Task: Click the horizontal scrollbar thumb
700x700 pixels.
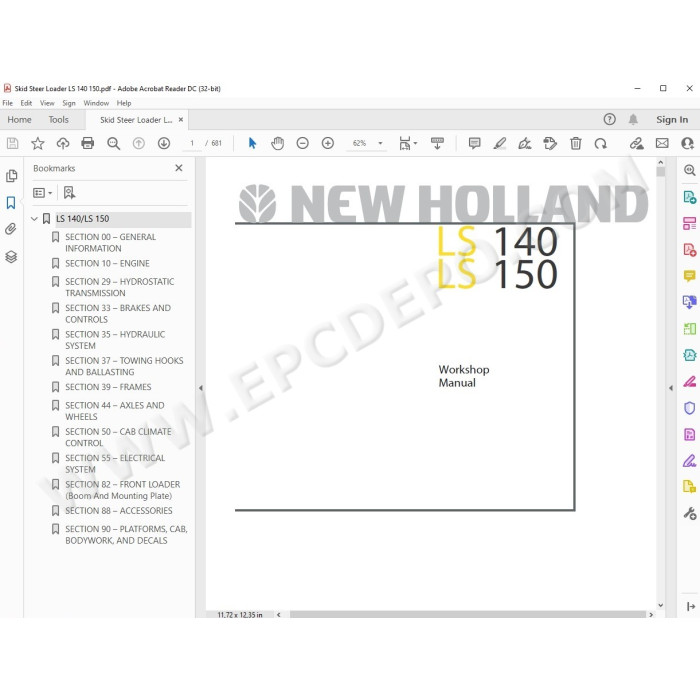Action: (467, 615)
